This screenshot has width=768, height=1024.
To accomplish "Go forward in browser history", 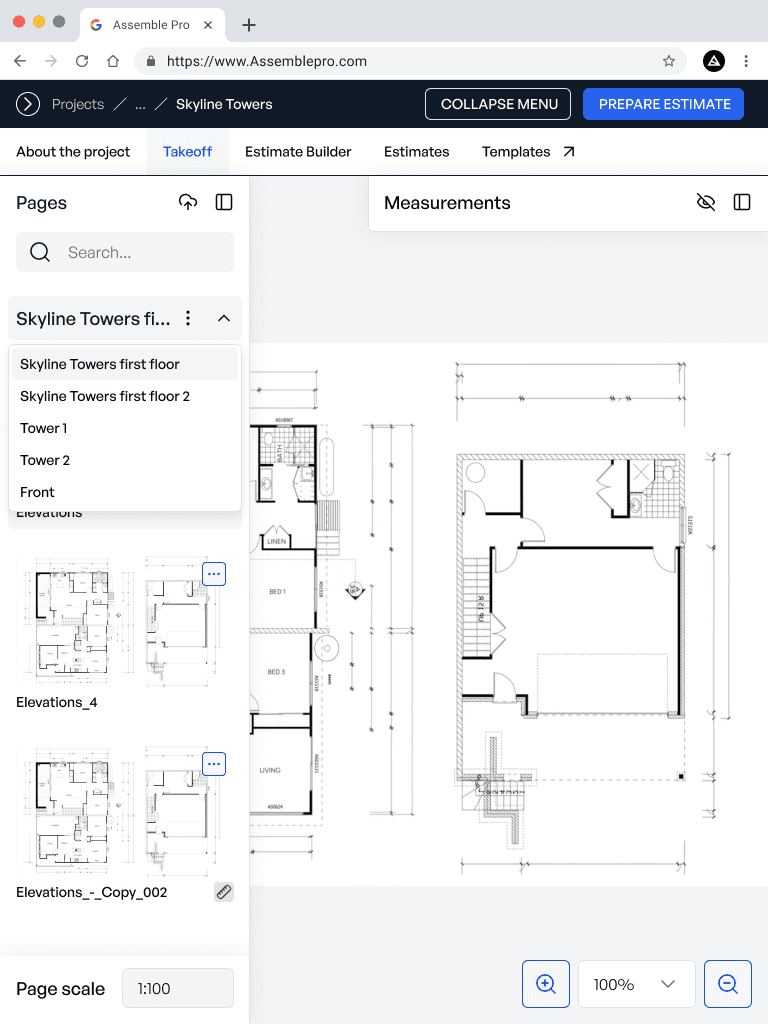I will coord(51,61).
